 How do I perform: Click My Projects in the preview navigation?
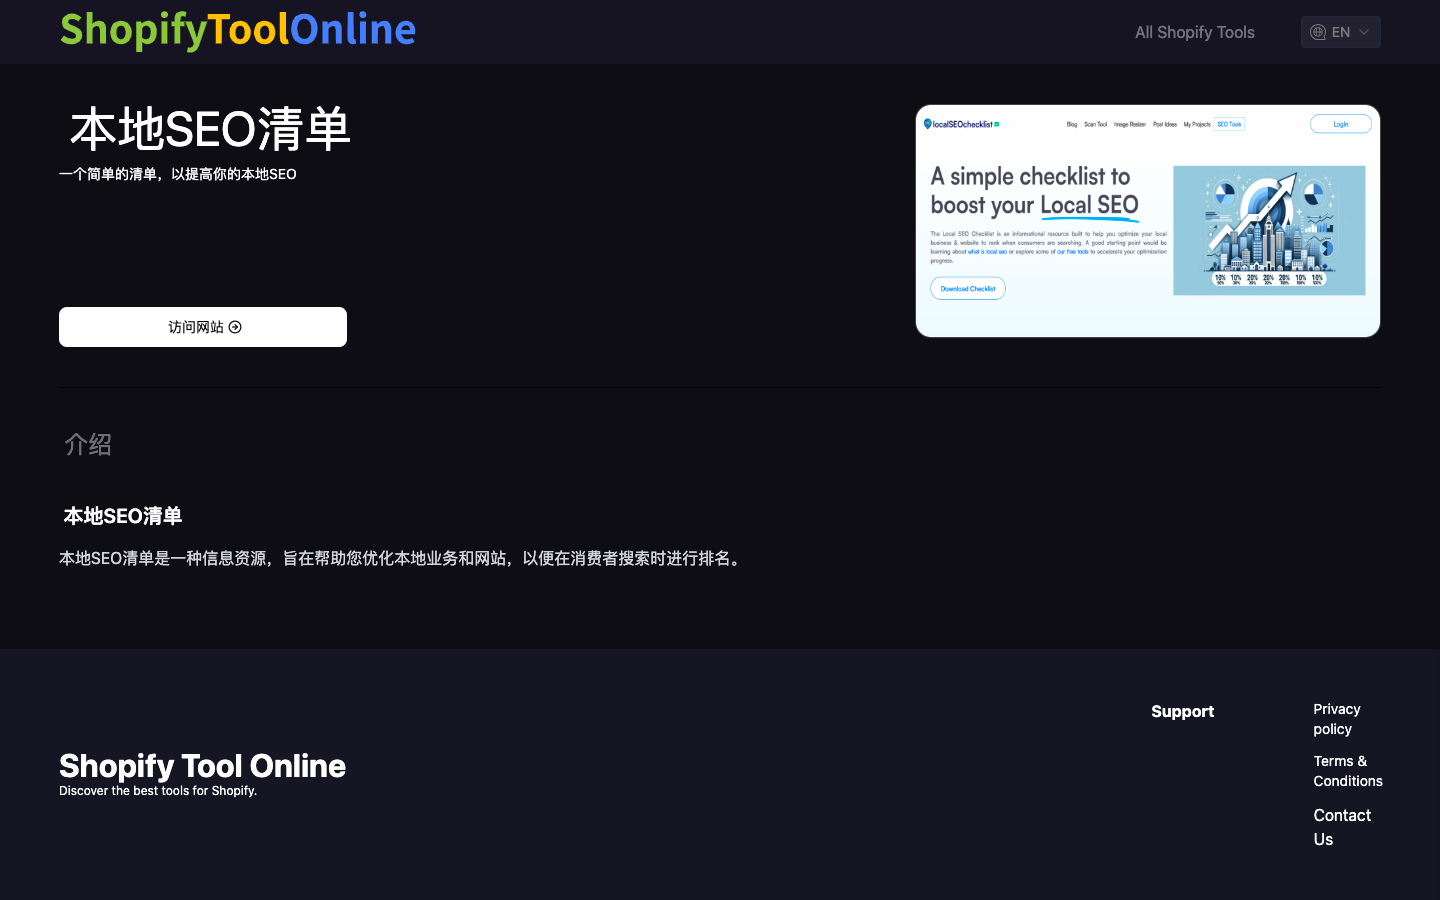point(1197,124)
